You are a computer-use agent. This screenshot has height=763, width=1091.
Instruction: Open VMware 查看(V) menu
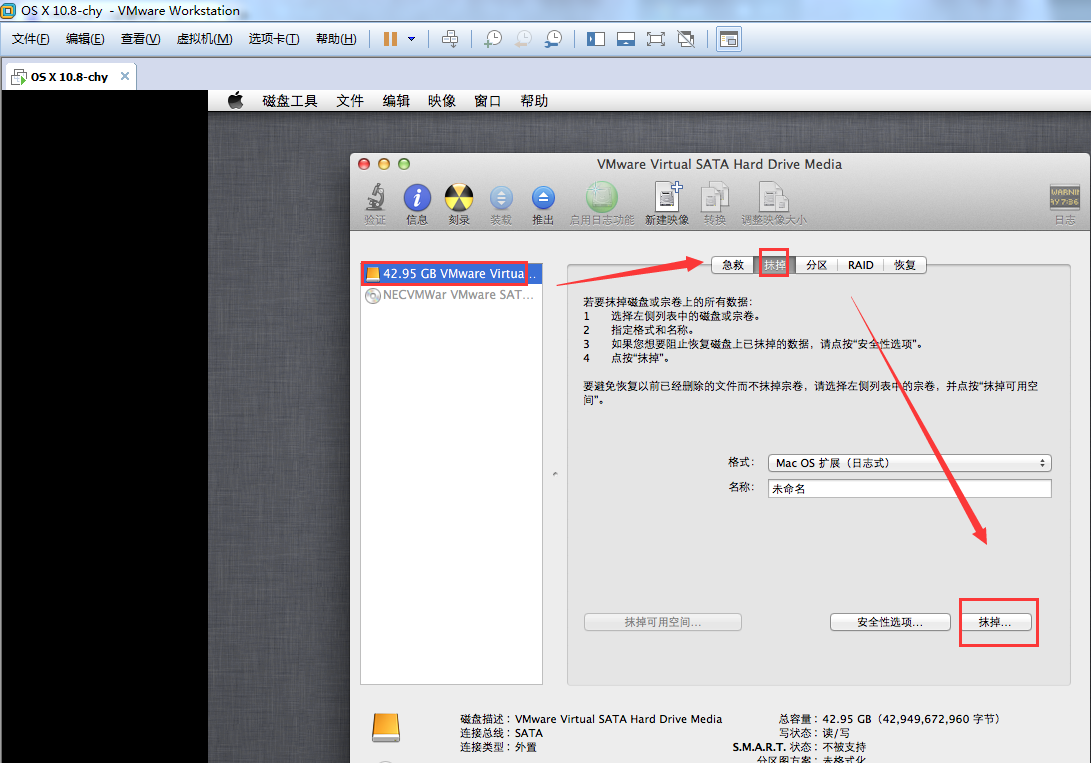point(141,39)
